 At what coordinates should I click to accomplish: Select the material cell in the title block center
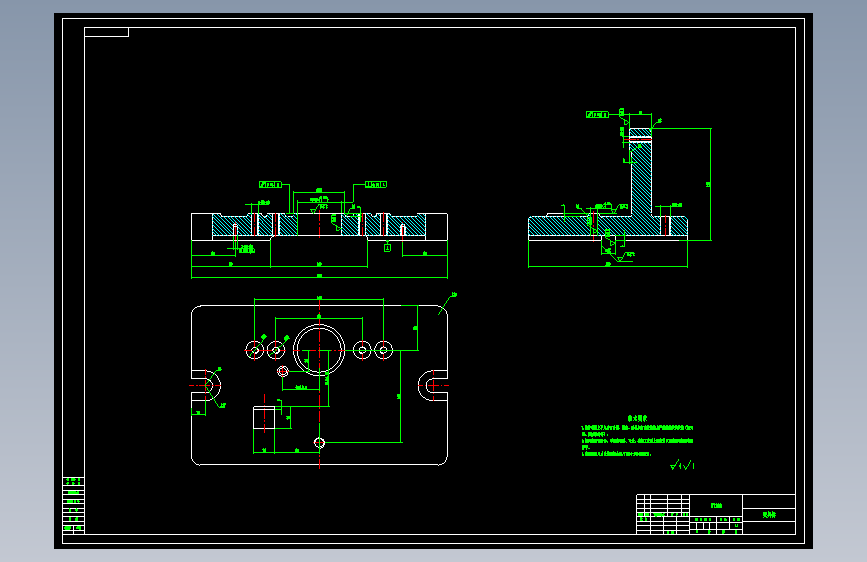(716, 506)
